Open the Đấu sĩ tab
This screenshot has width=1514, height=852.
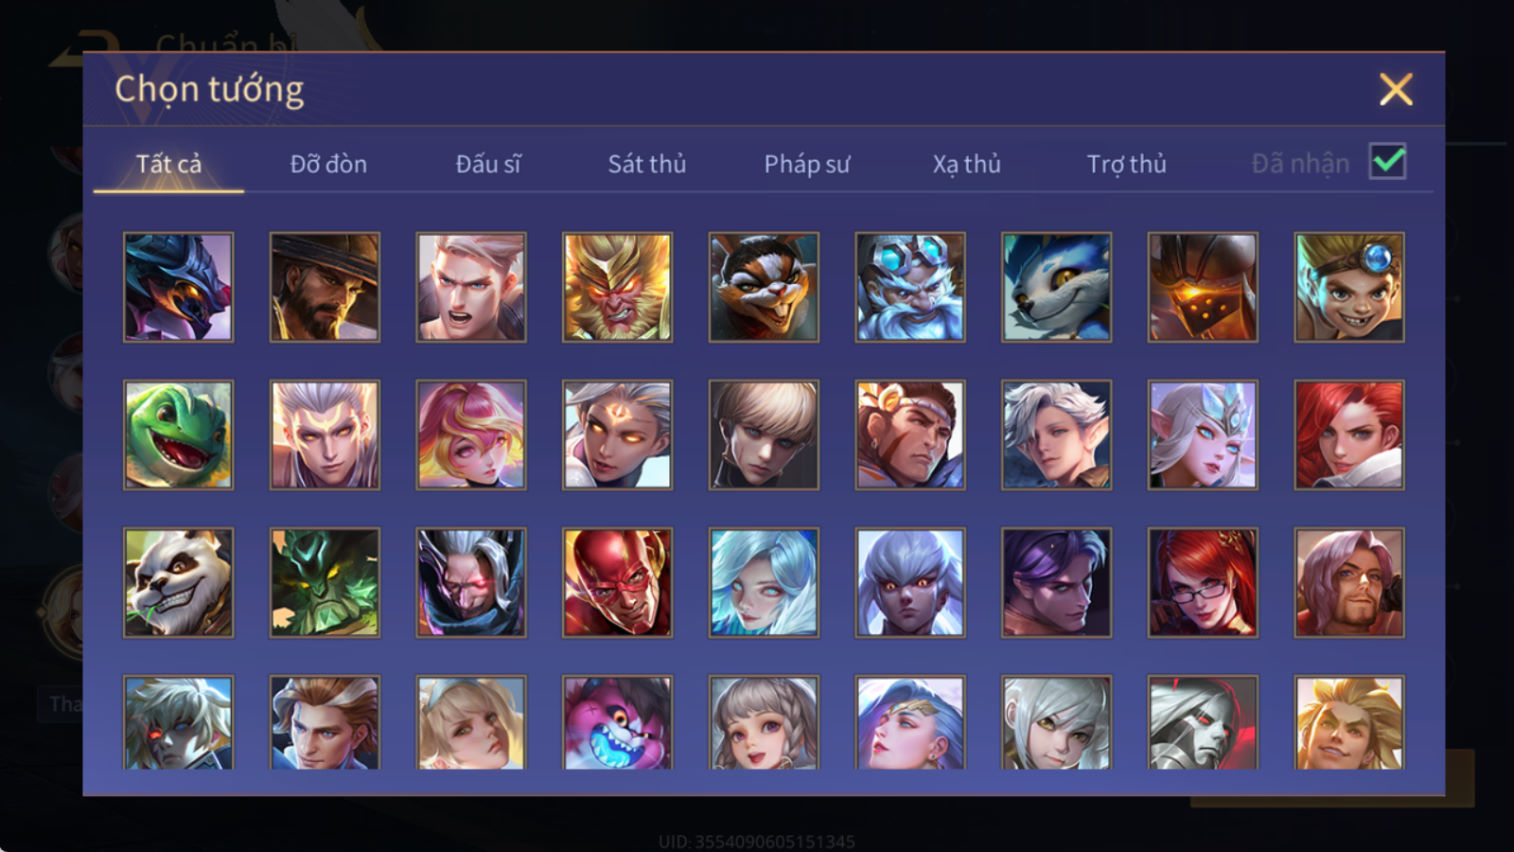[x=488, y=164]
